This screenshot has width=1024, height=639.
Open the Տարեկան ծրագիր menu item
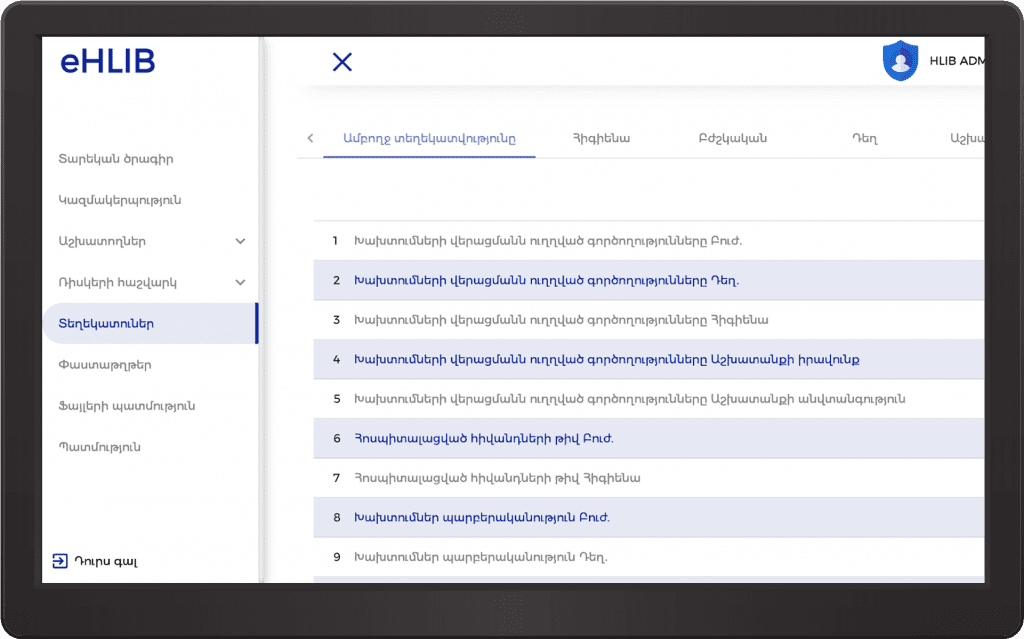pyautogui.click(x=116, y=159)
